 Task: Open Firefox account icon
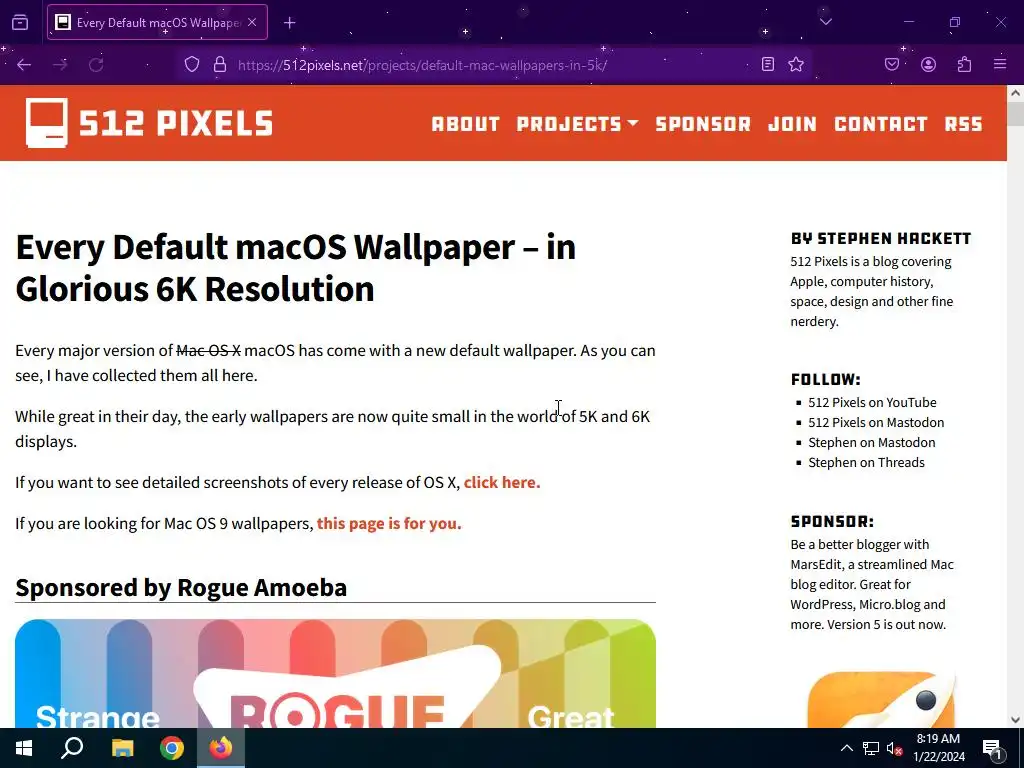[928, 64]
